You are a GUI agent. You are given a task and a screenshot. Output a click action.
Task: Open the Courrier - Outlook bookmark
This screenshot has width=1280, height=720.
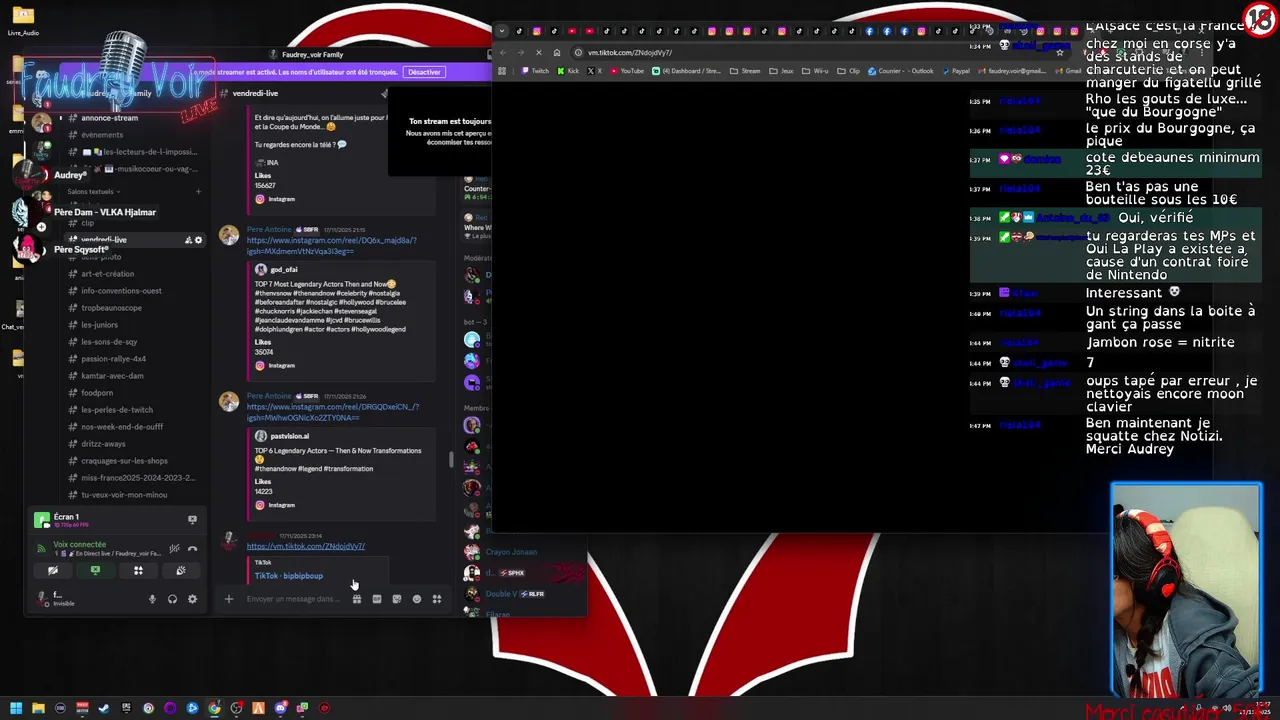point(900,71)
